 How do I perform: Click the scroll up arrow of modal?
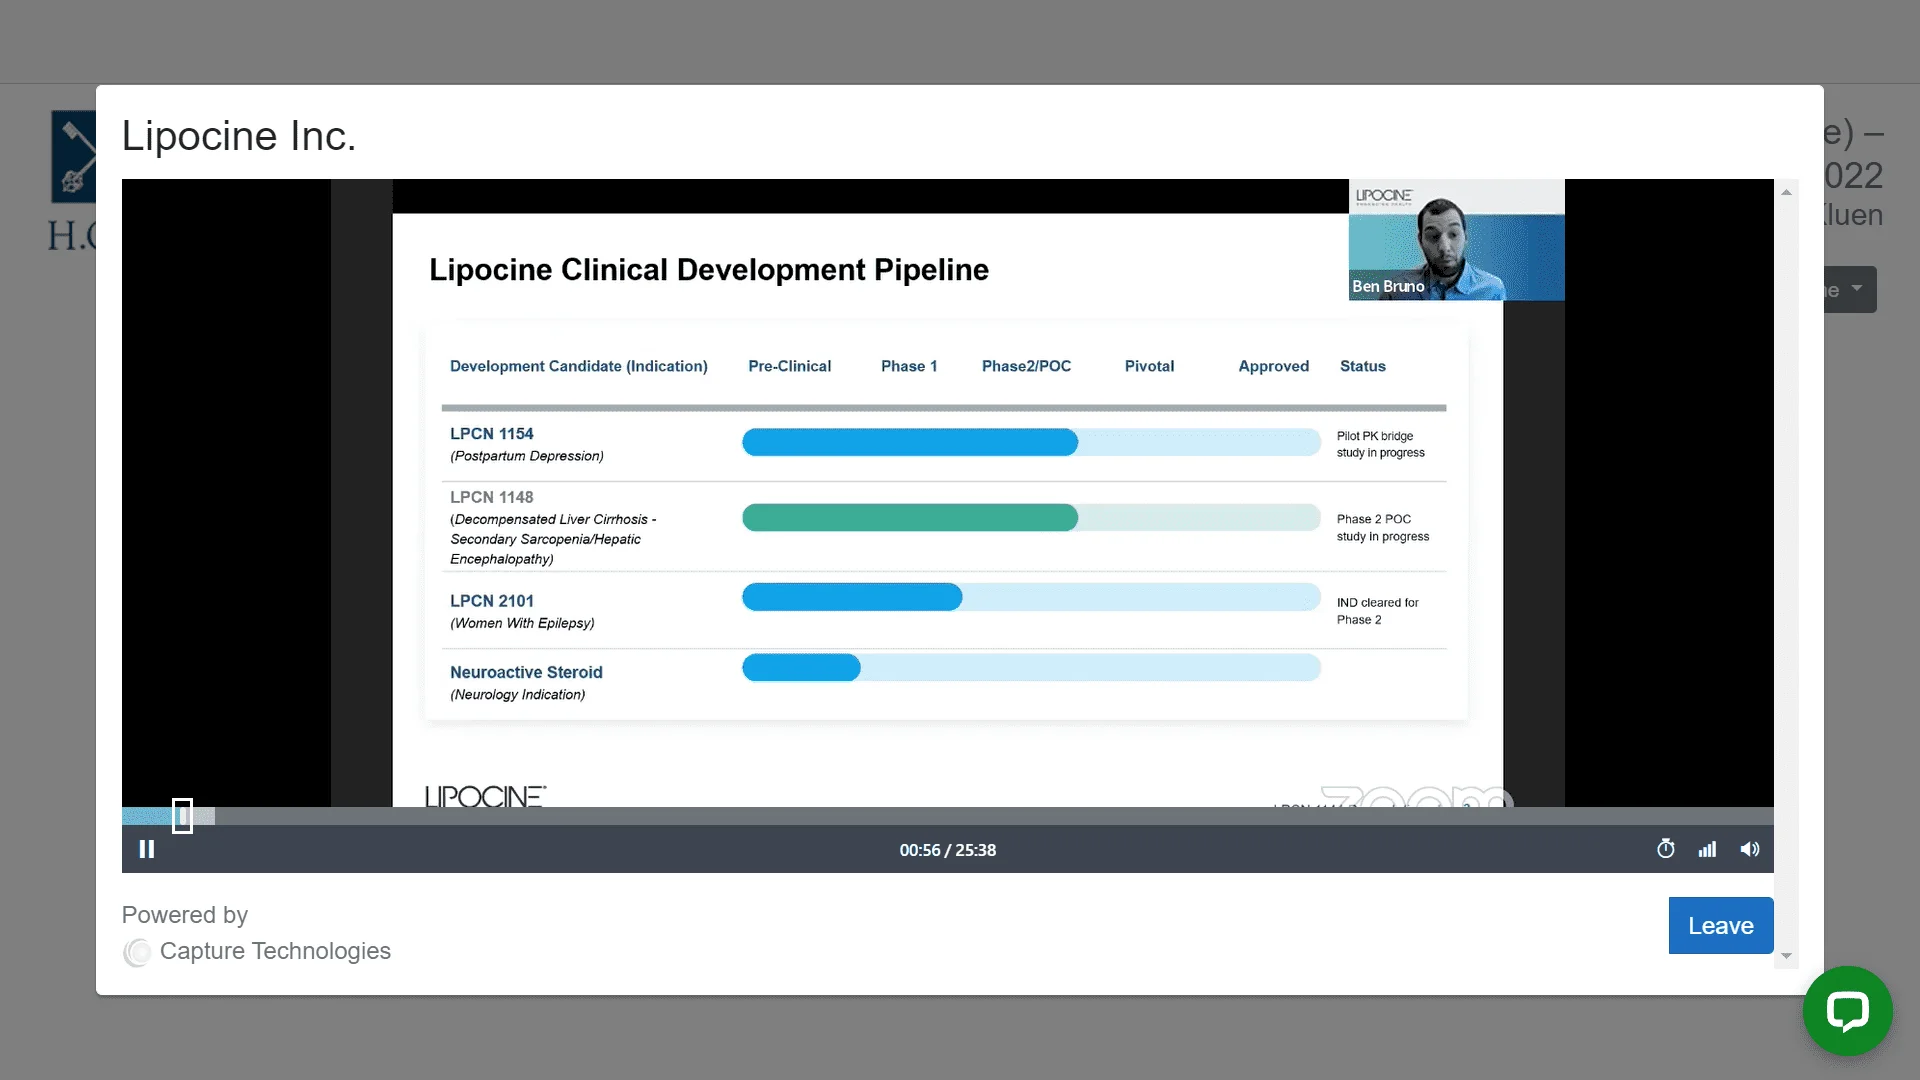1786,191
